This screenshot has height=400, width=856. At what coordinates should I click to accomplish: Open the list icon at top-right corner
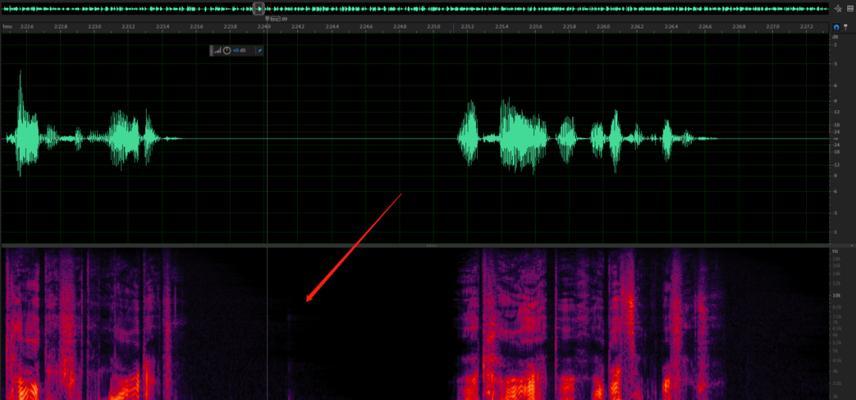tap(849, 8)
